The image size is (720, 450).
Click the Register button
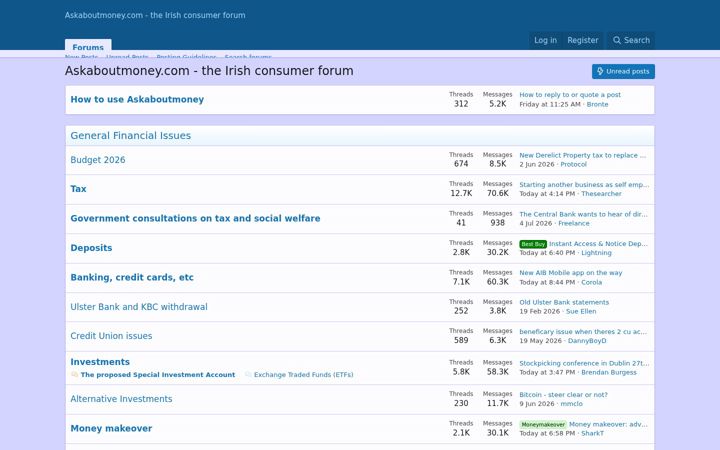click(x=583, y=40)
